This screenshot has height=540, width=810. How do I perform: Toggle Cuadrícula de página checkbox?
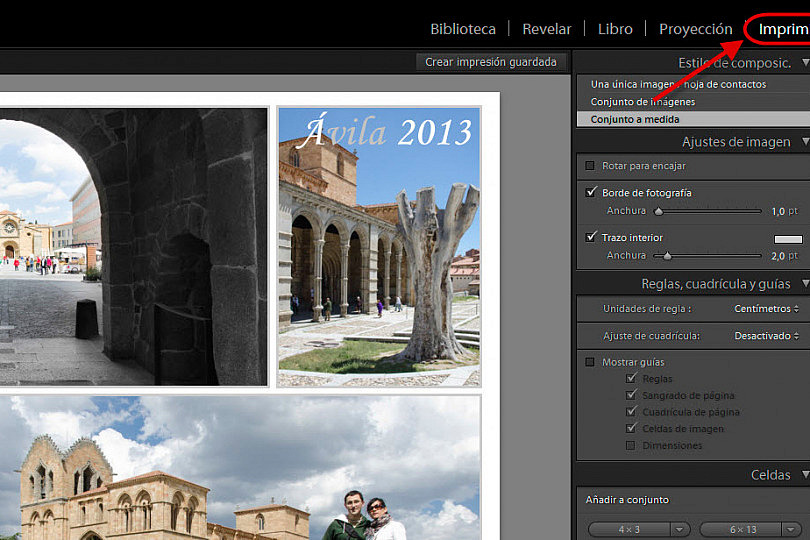(631, 411)
